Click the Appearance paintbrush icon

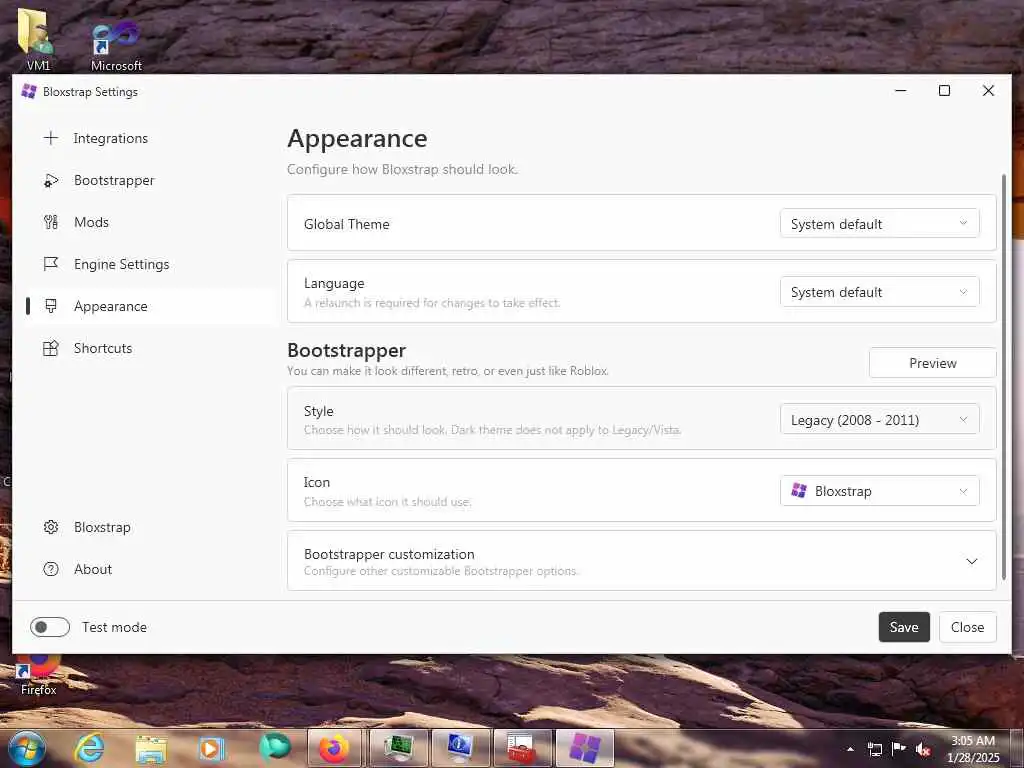[51, 306]
